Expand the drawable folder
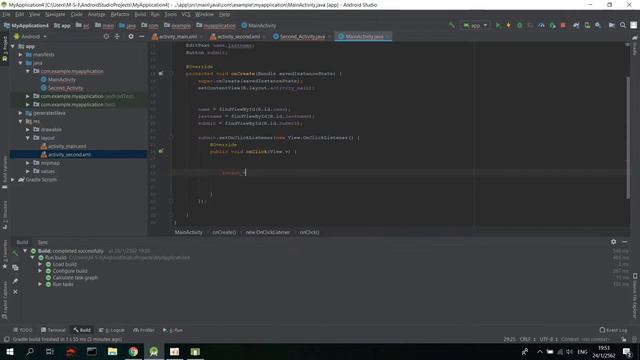The width and height of the screenshot is (640, 360). pyautogui.click(x=28, y=129)
